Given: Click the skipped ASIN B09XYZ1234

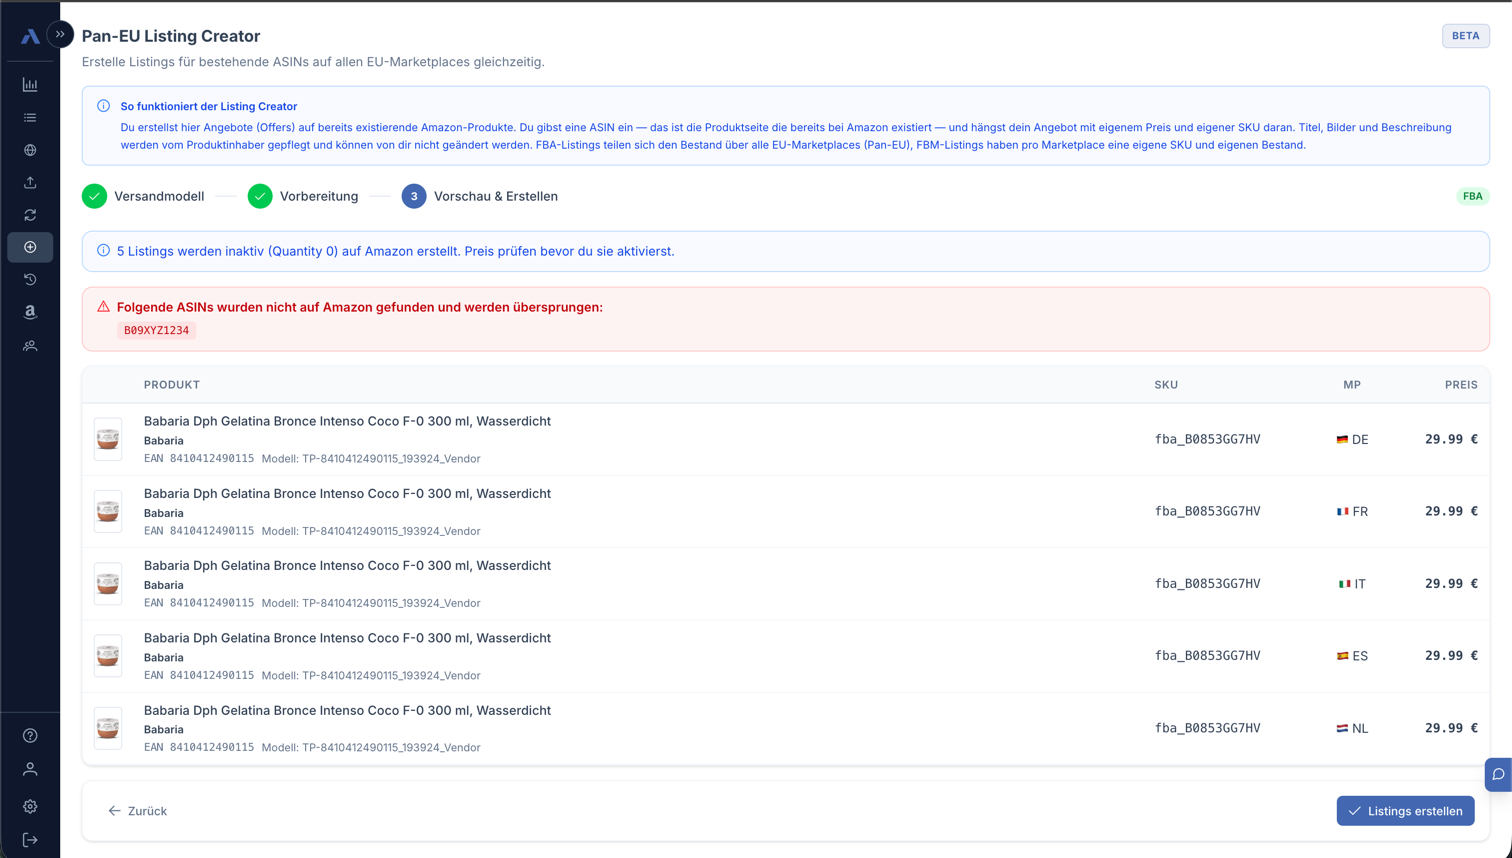Looking at the screenshot, I should [156, 330].
